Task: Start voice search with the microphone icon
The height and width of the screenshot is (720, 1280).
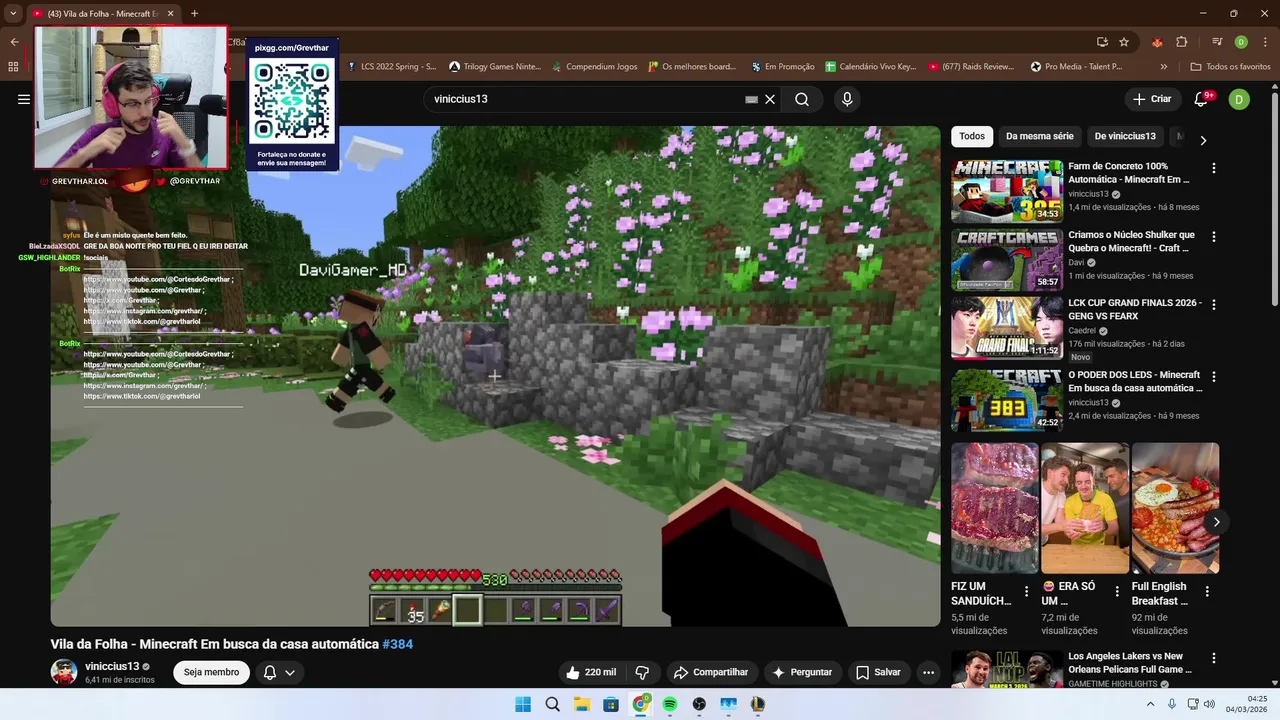Action: [847, 99]
